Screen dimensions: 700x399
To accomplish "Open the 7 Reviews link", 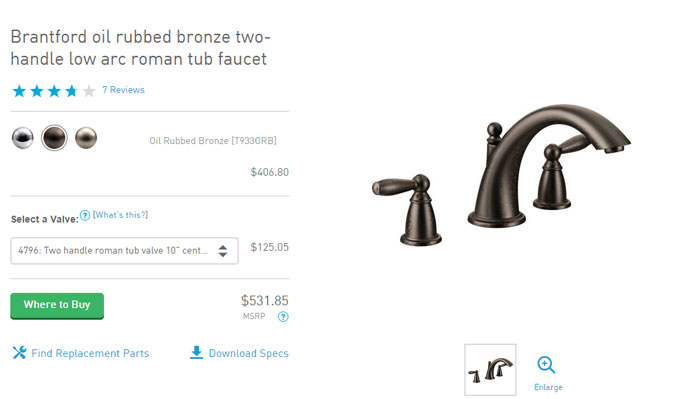I will pos(123,90).
